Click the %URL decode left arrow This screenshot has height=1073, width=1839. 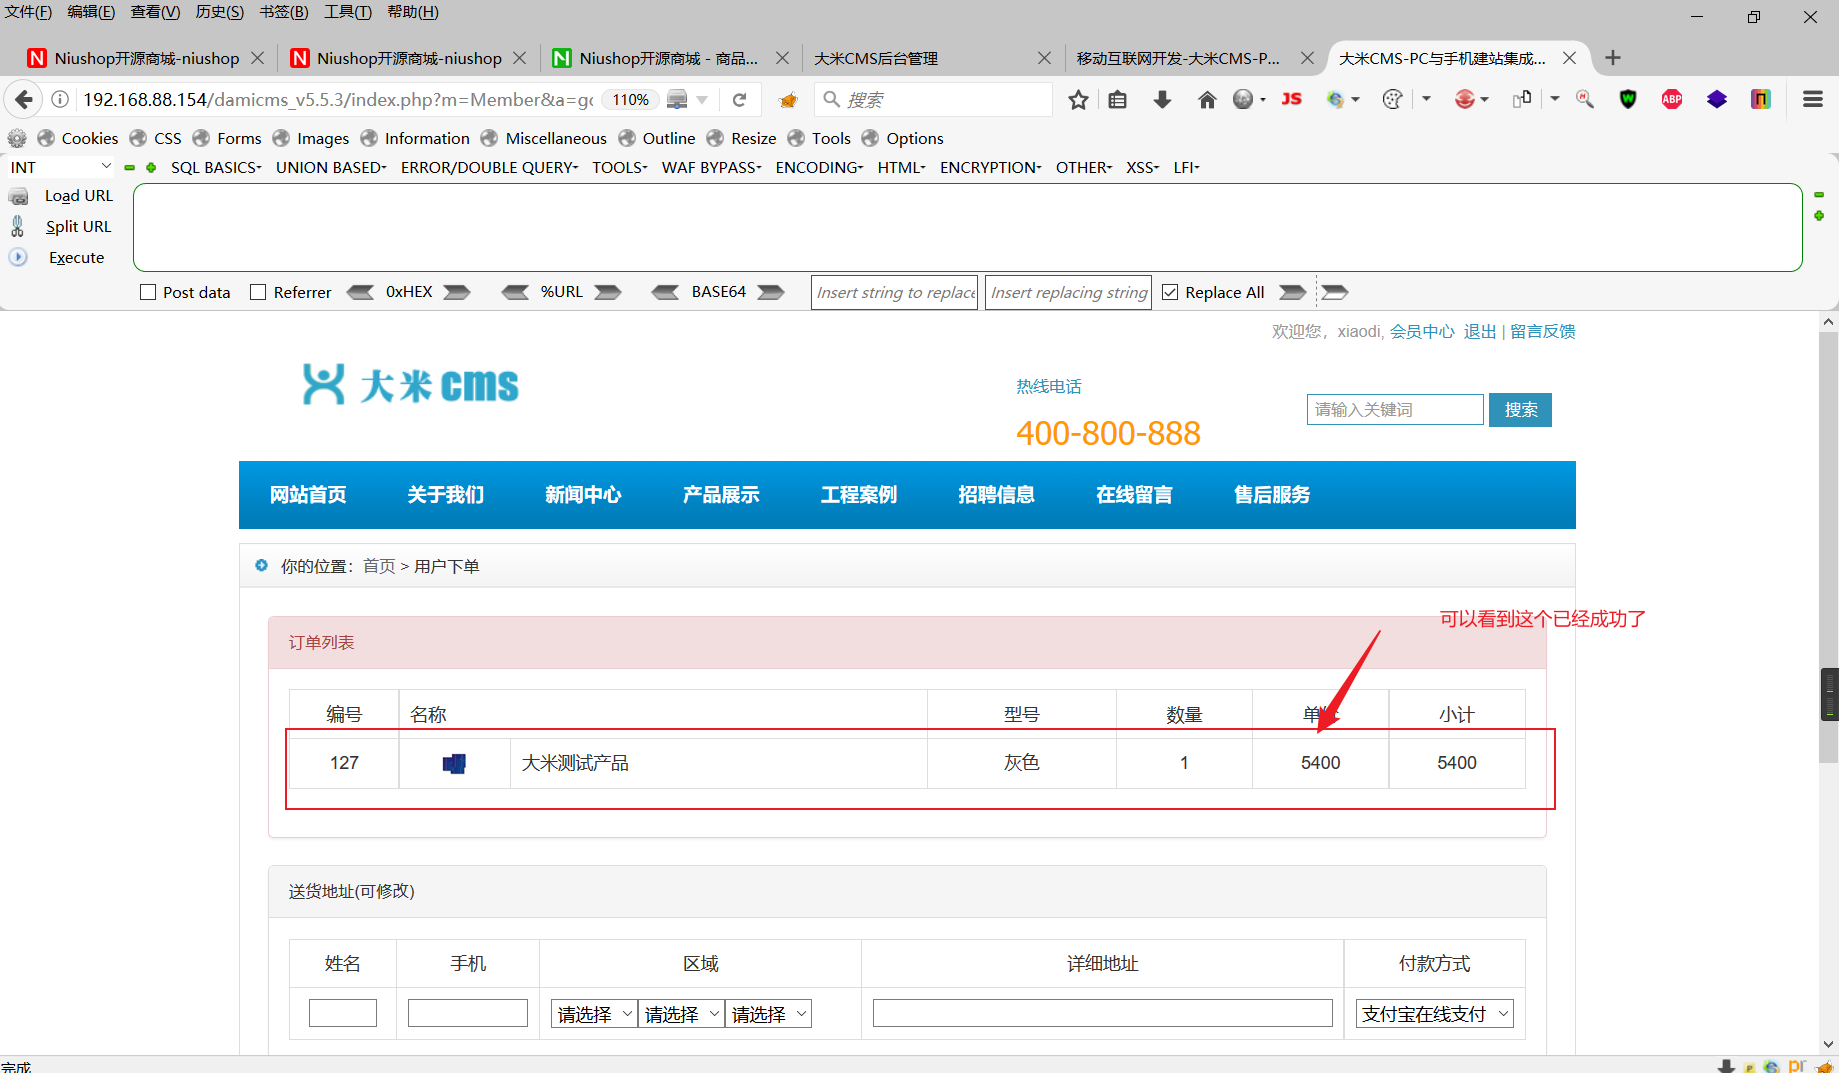tap(515, 292)
